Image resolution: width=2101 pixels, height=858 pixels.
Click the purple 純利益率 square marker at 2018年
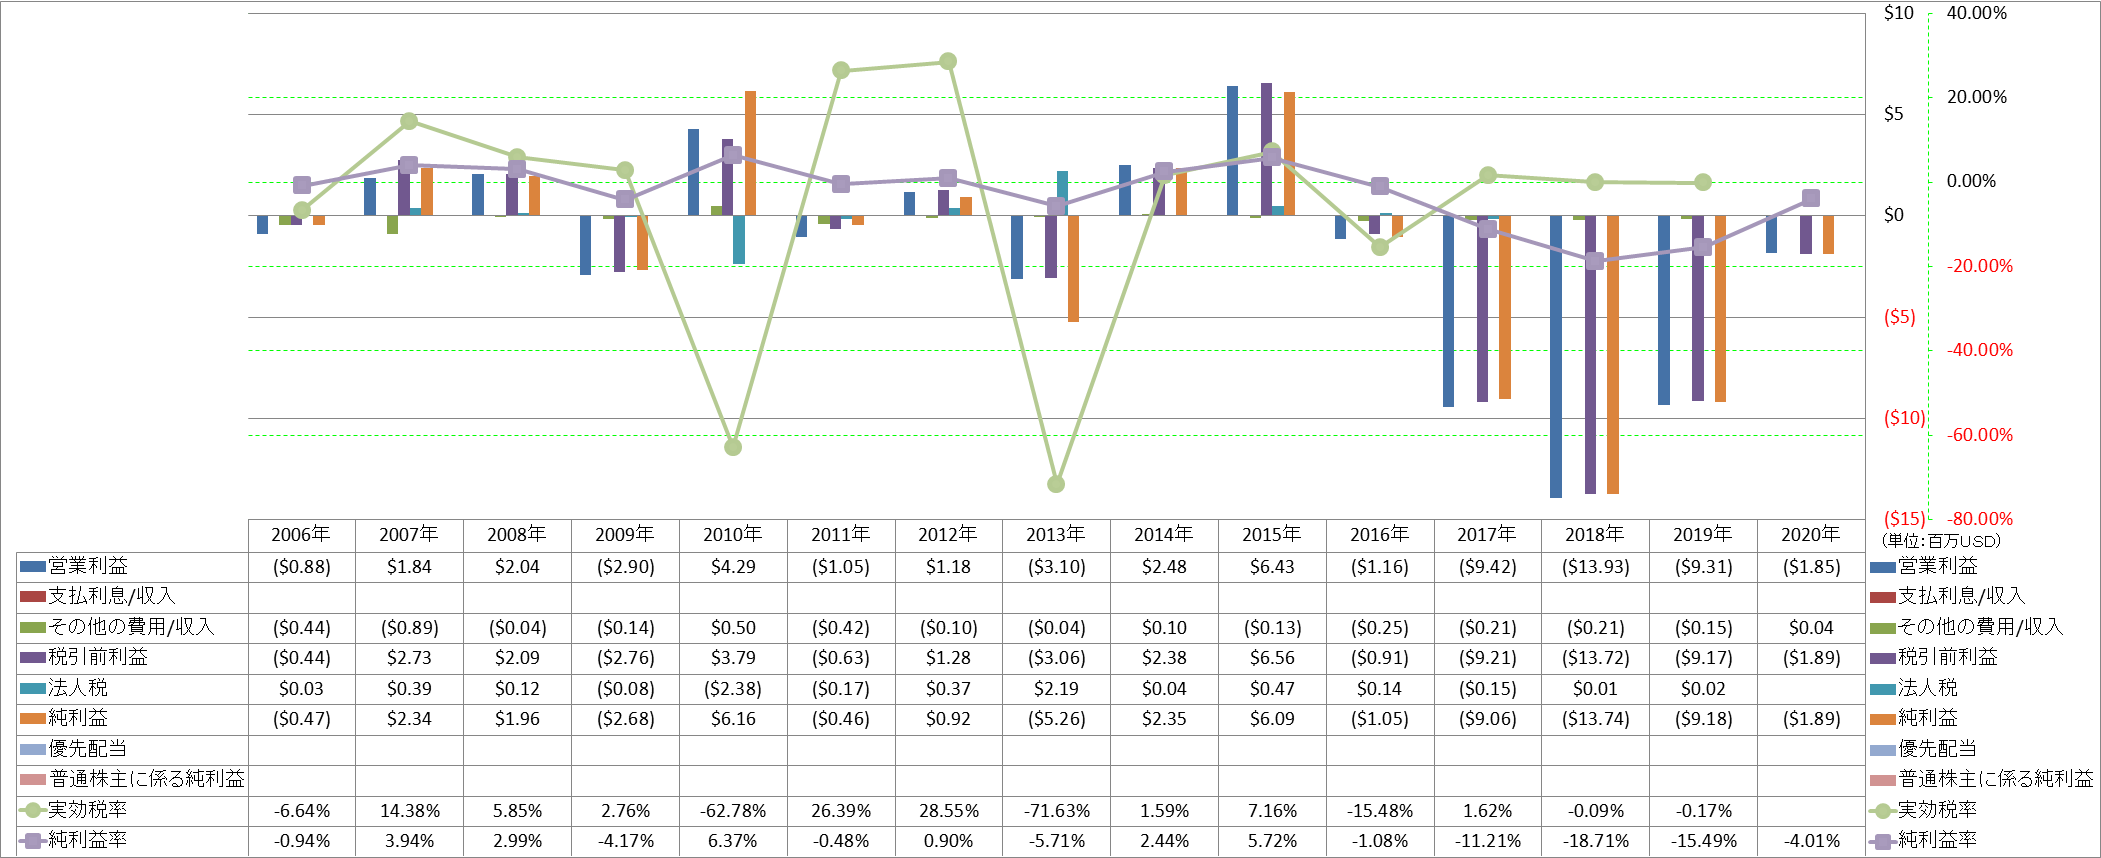(x=1595, y=261)
